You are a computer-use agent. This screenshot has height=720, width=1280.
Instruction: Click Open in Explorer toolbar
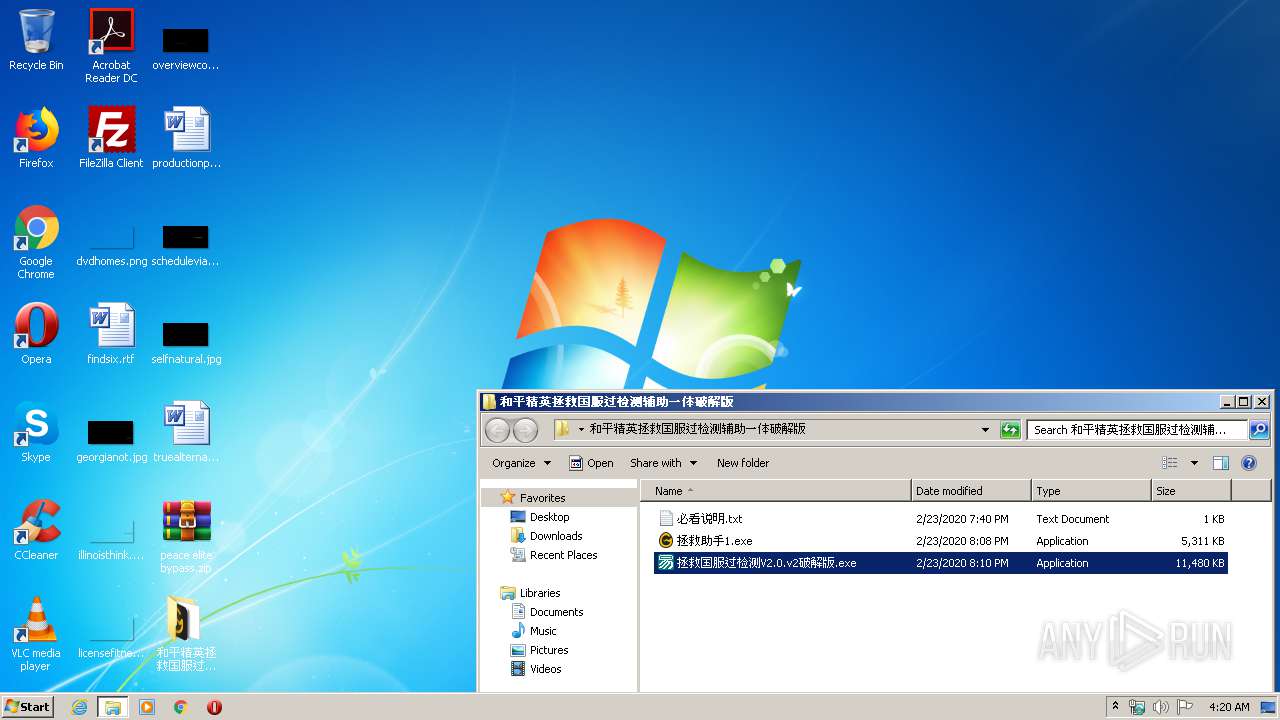click(x=591, y=463)
